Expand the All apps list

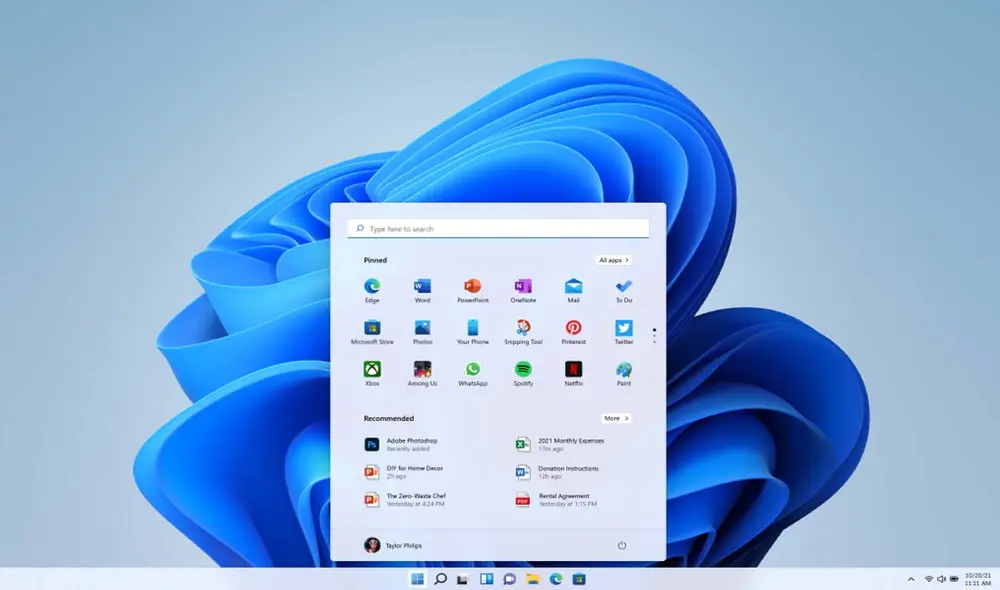(x=613, y=259)
